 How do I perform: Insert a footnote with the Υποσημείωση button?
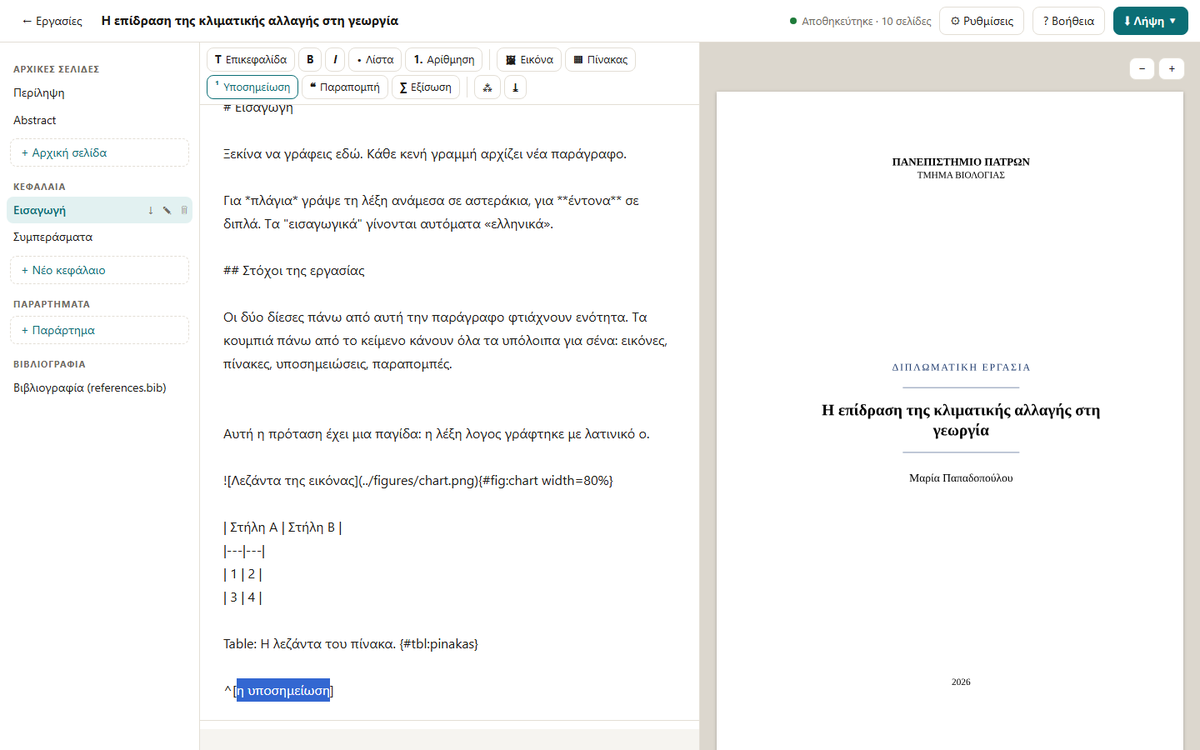tap(252, 87)
